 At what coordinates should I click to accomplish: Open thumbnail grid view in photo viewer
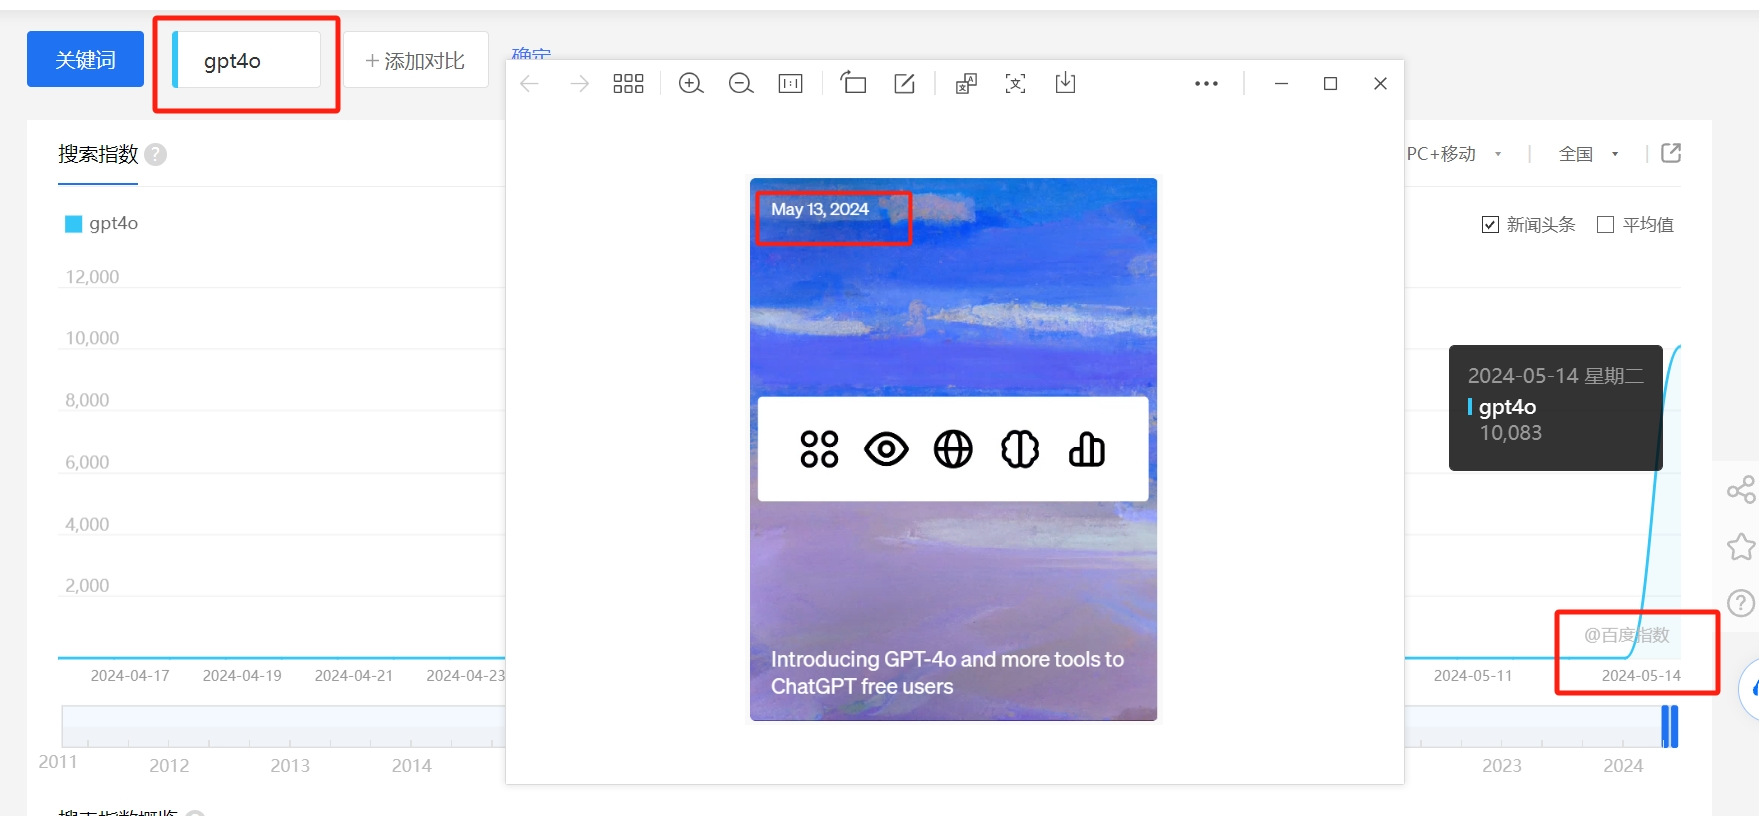(x=628, y=84)
